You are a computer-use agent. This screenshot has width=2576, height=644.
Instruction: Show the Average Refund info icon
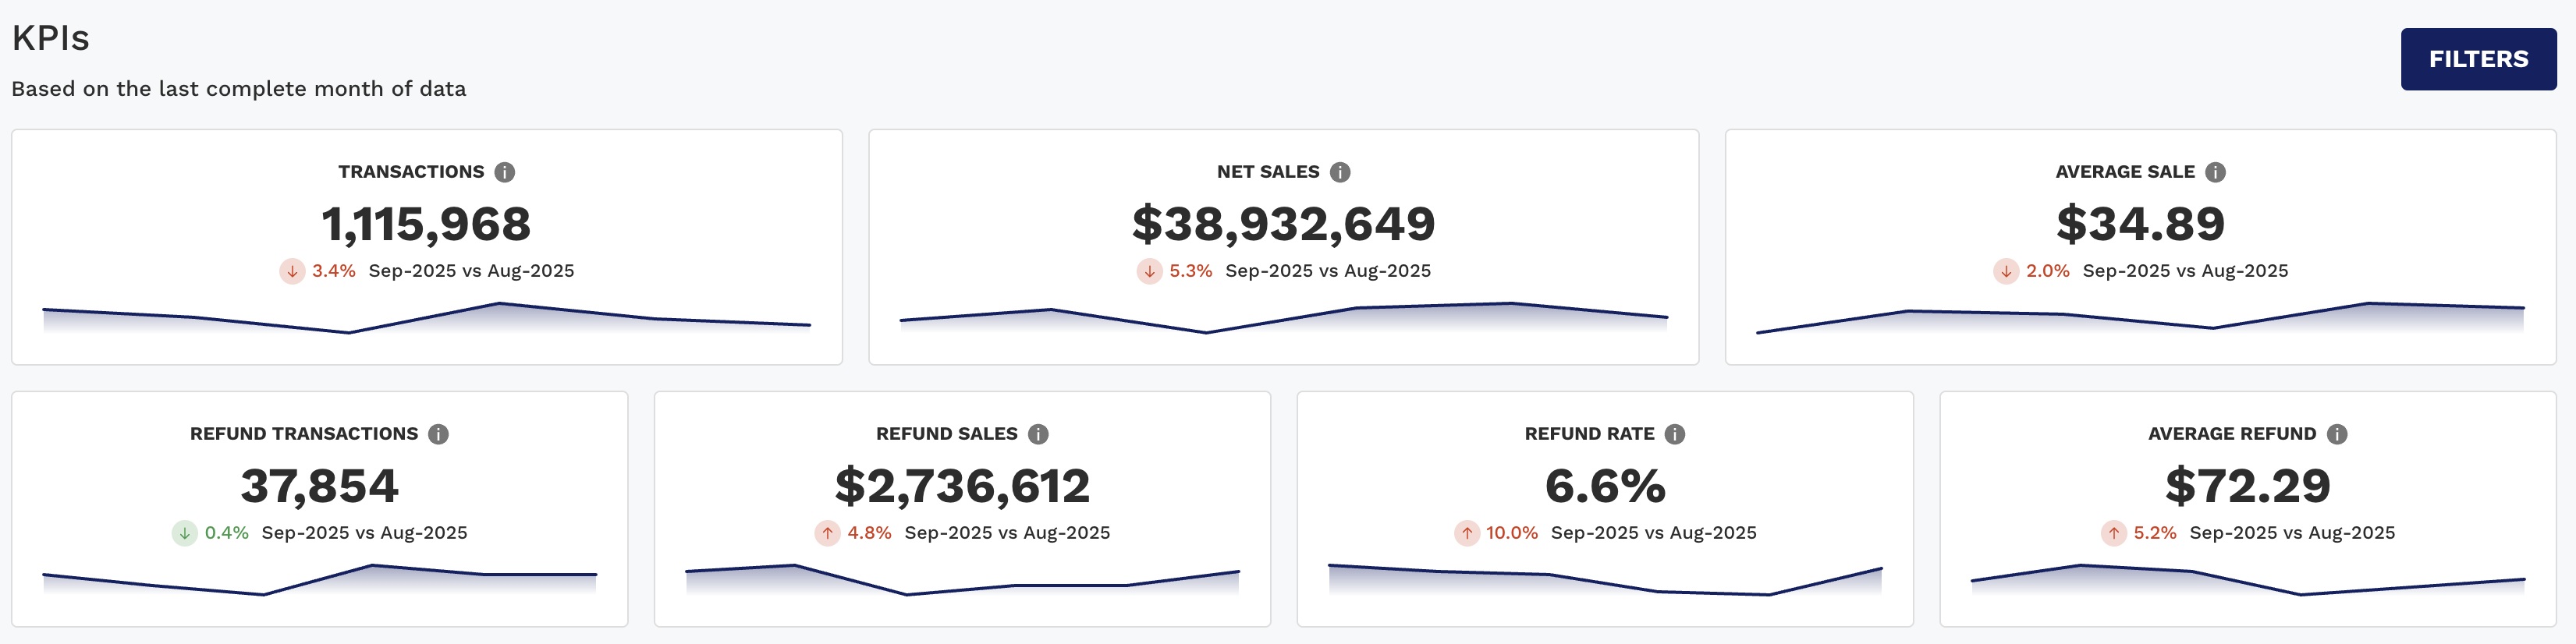[x=2337, y=434]
